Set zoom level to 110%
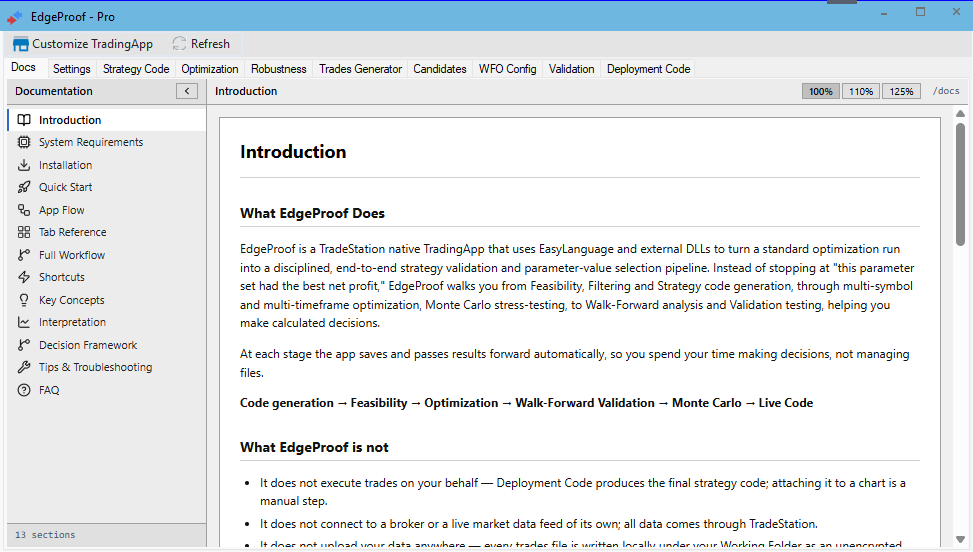The width and height of the screenshot is (973, 552). pyautogui.click(x=861, y=91)
